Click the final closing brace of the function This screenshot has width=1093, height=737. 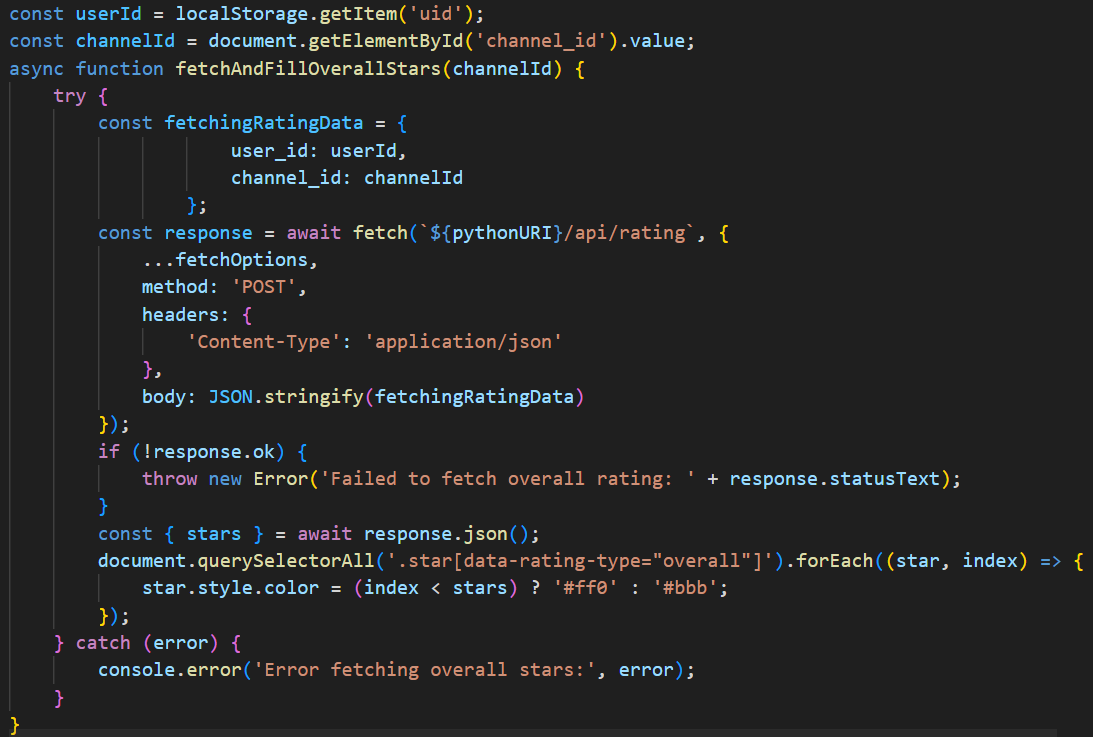[15, 724]
